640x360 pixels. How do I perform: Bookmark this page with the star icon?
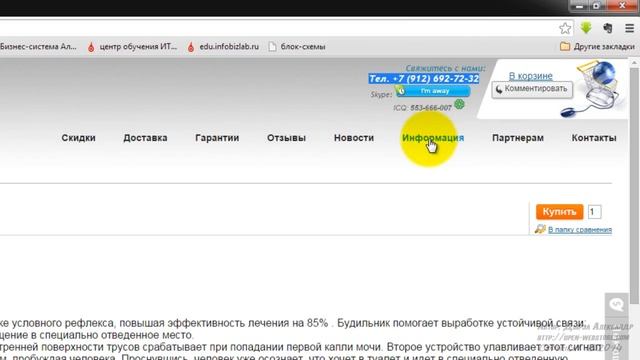(x=565, y=28)
